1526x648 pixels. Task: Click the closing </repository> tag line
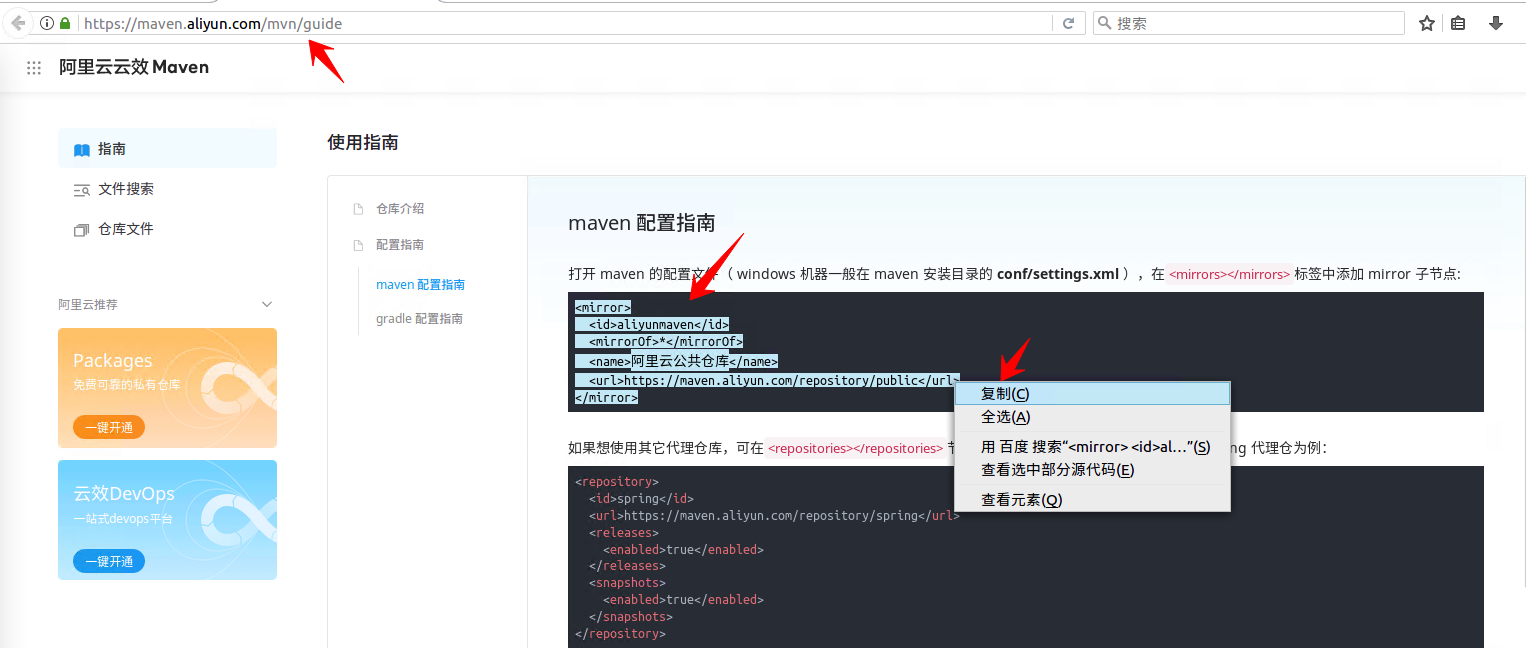[x=620, y=634]
